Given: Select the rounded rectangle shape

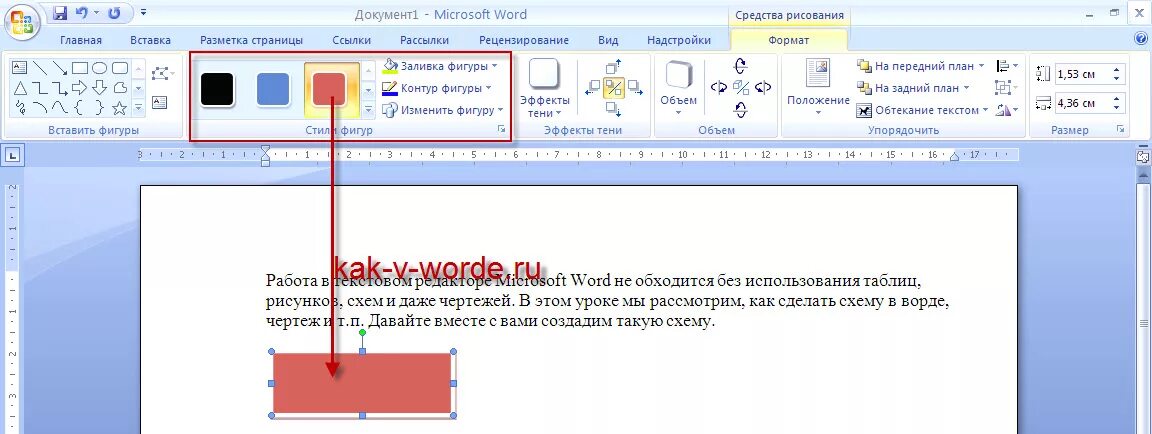Looking at the screenshot, I should pos(120,68).
